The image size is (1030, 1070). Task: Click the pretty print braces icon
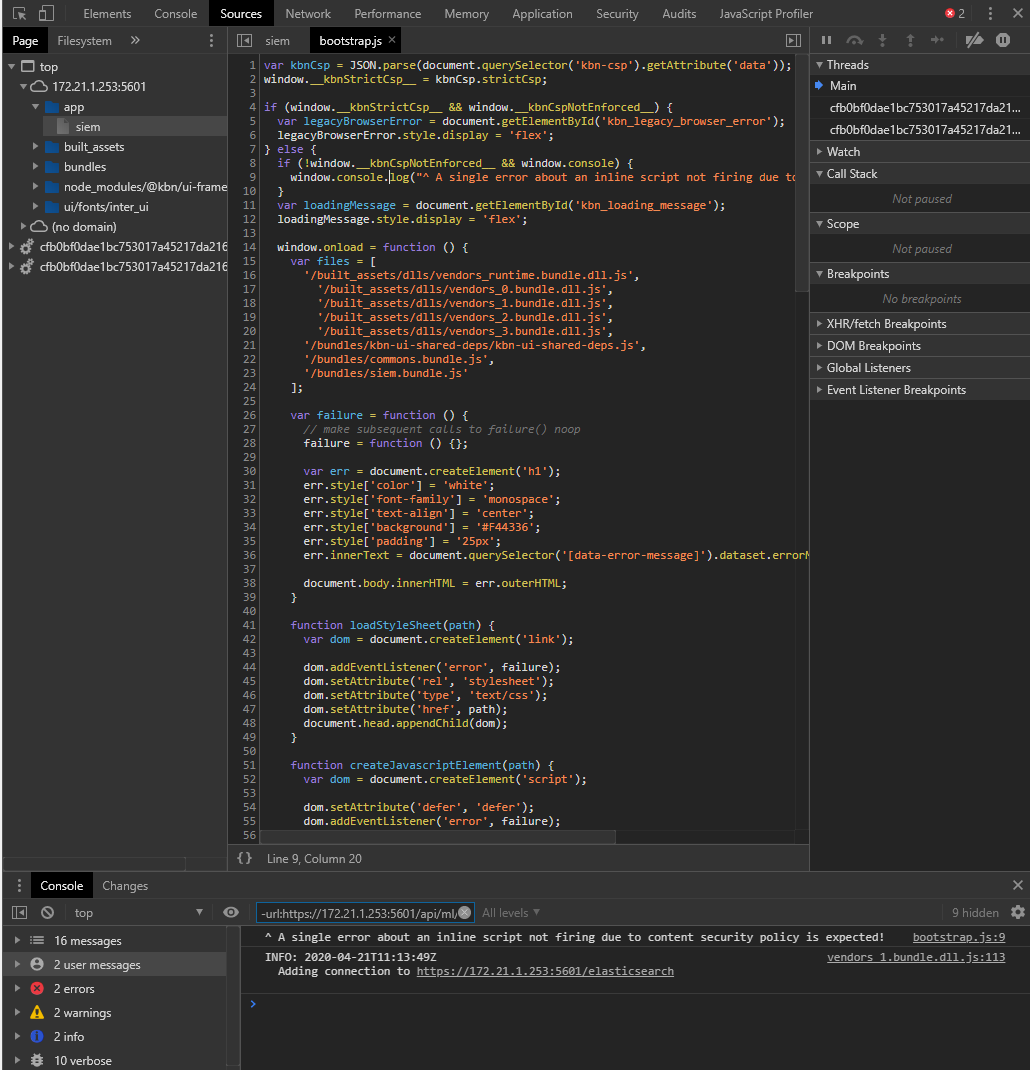[x=245, y=858]
